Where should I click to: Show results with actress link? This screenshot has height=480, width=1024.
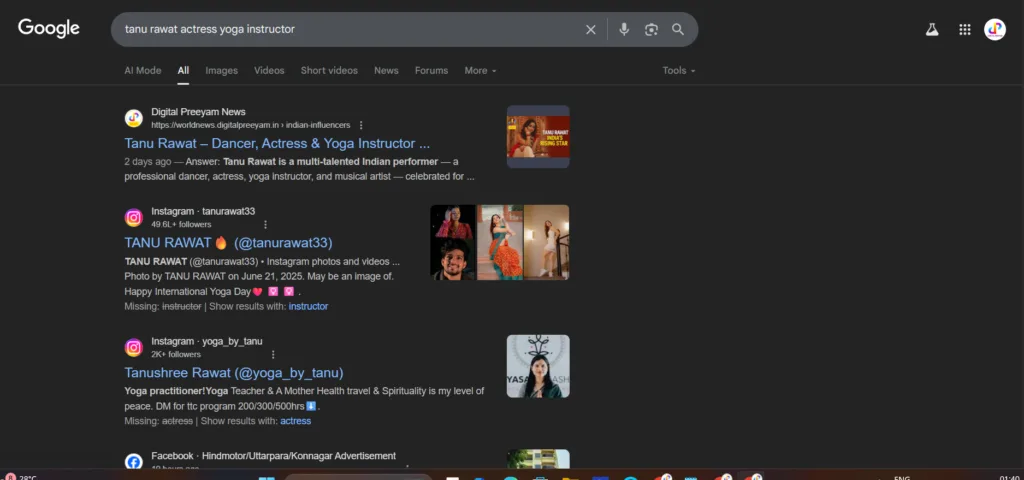click(296, 421)
